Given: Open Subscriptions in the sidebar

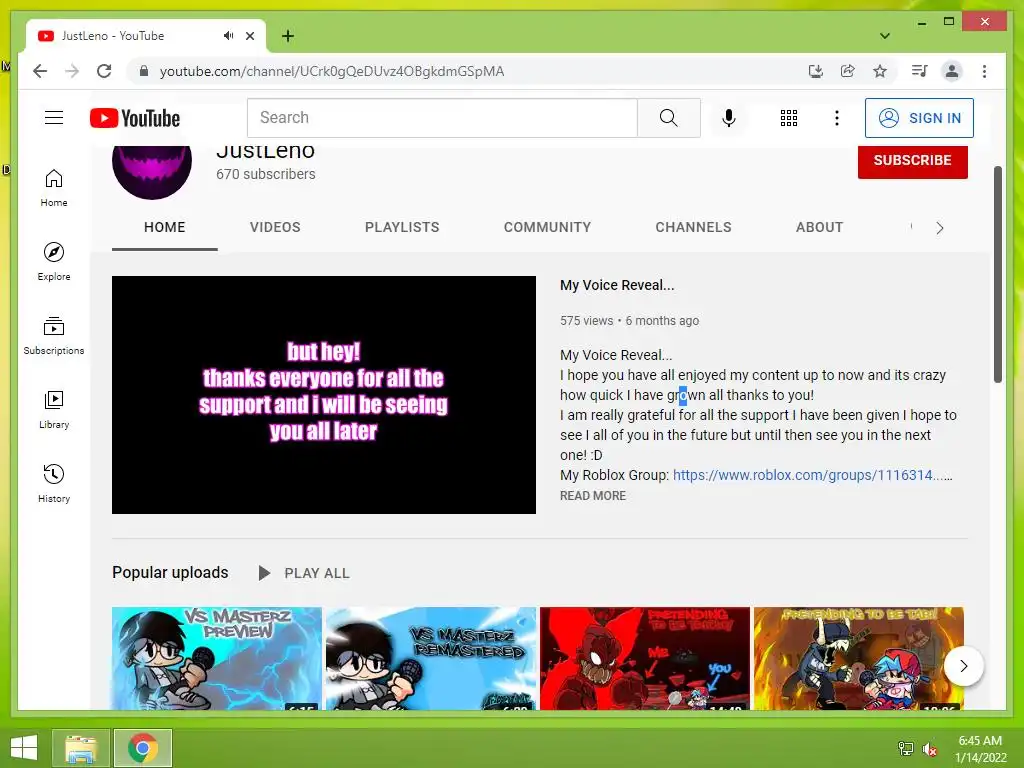Looking at the screenshot, I should [54, 336].
